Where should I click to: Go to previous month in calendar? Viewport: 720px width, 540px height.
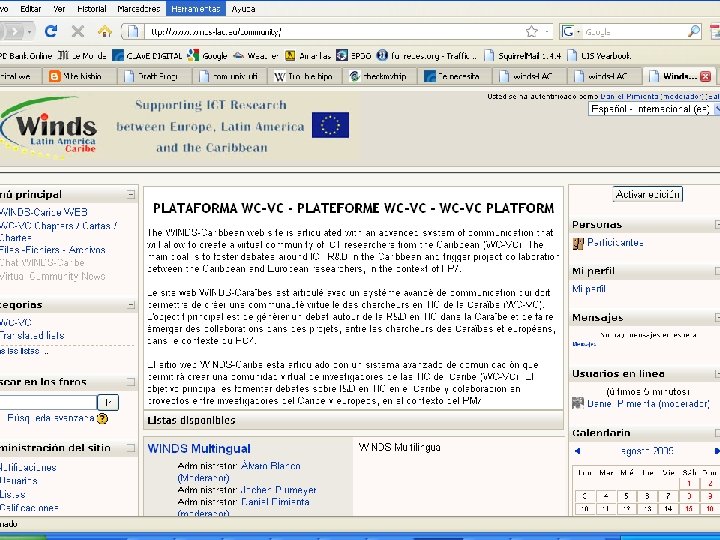pos(577,451)
